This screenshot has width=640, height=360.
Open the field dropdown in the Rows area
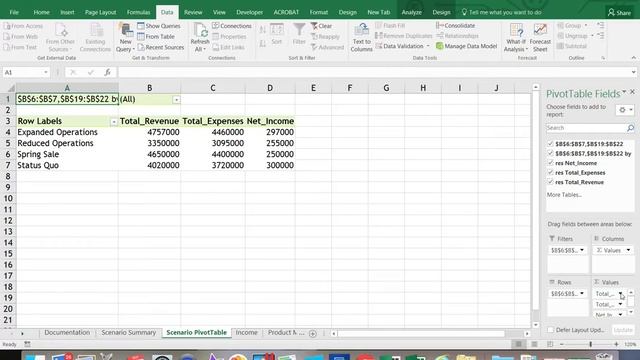582,293
